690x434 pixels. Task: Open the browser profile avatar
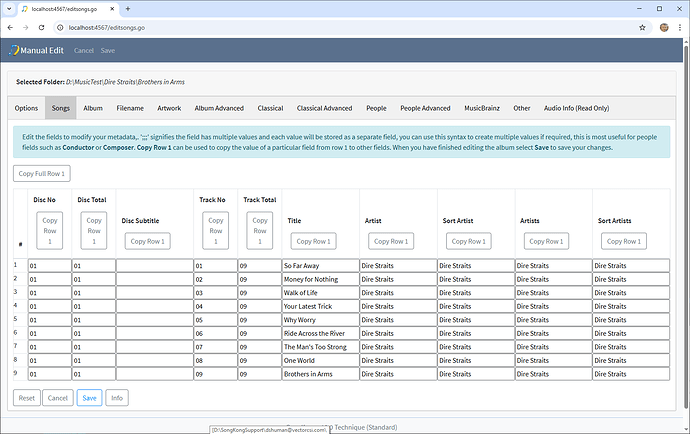coord(663,27)
